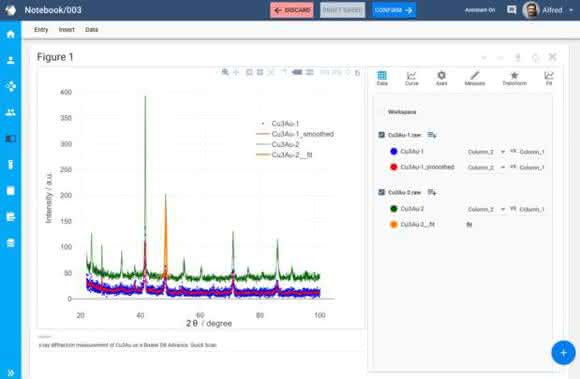The image size is (580, 379).
Task: Click the green Cu3Au-2 color swatch
Action: (x=394, y=209)
